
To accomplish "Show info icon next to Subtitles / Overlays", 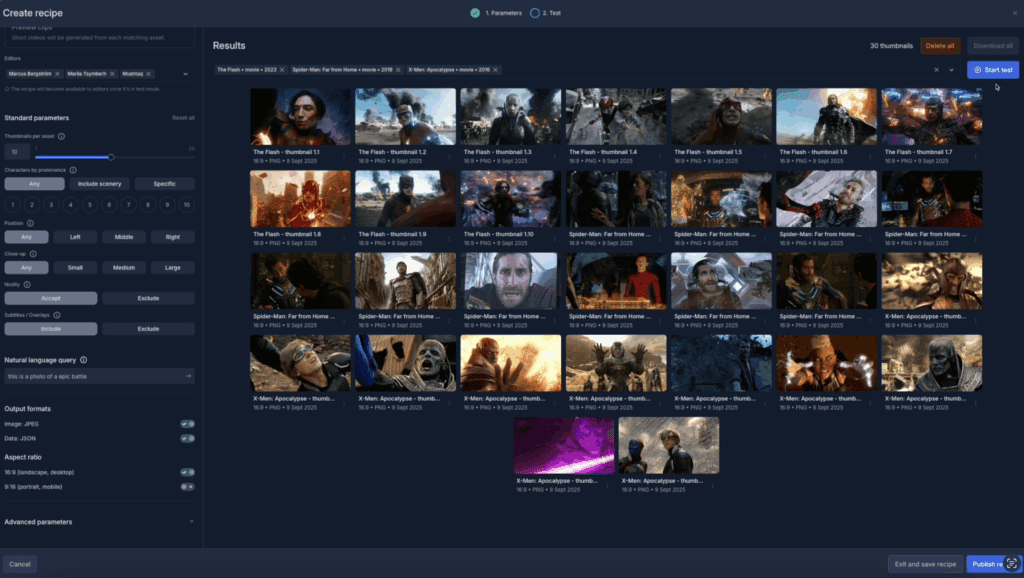I will coord(57,315).
